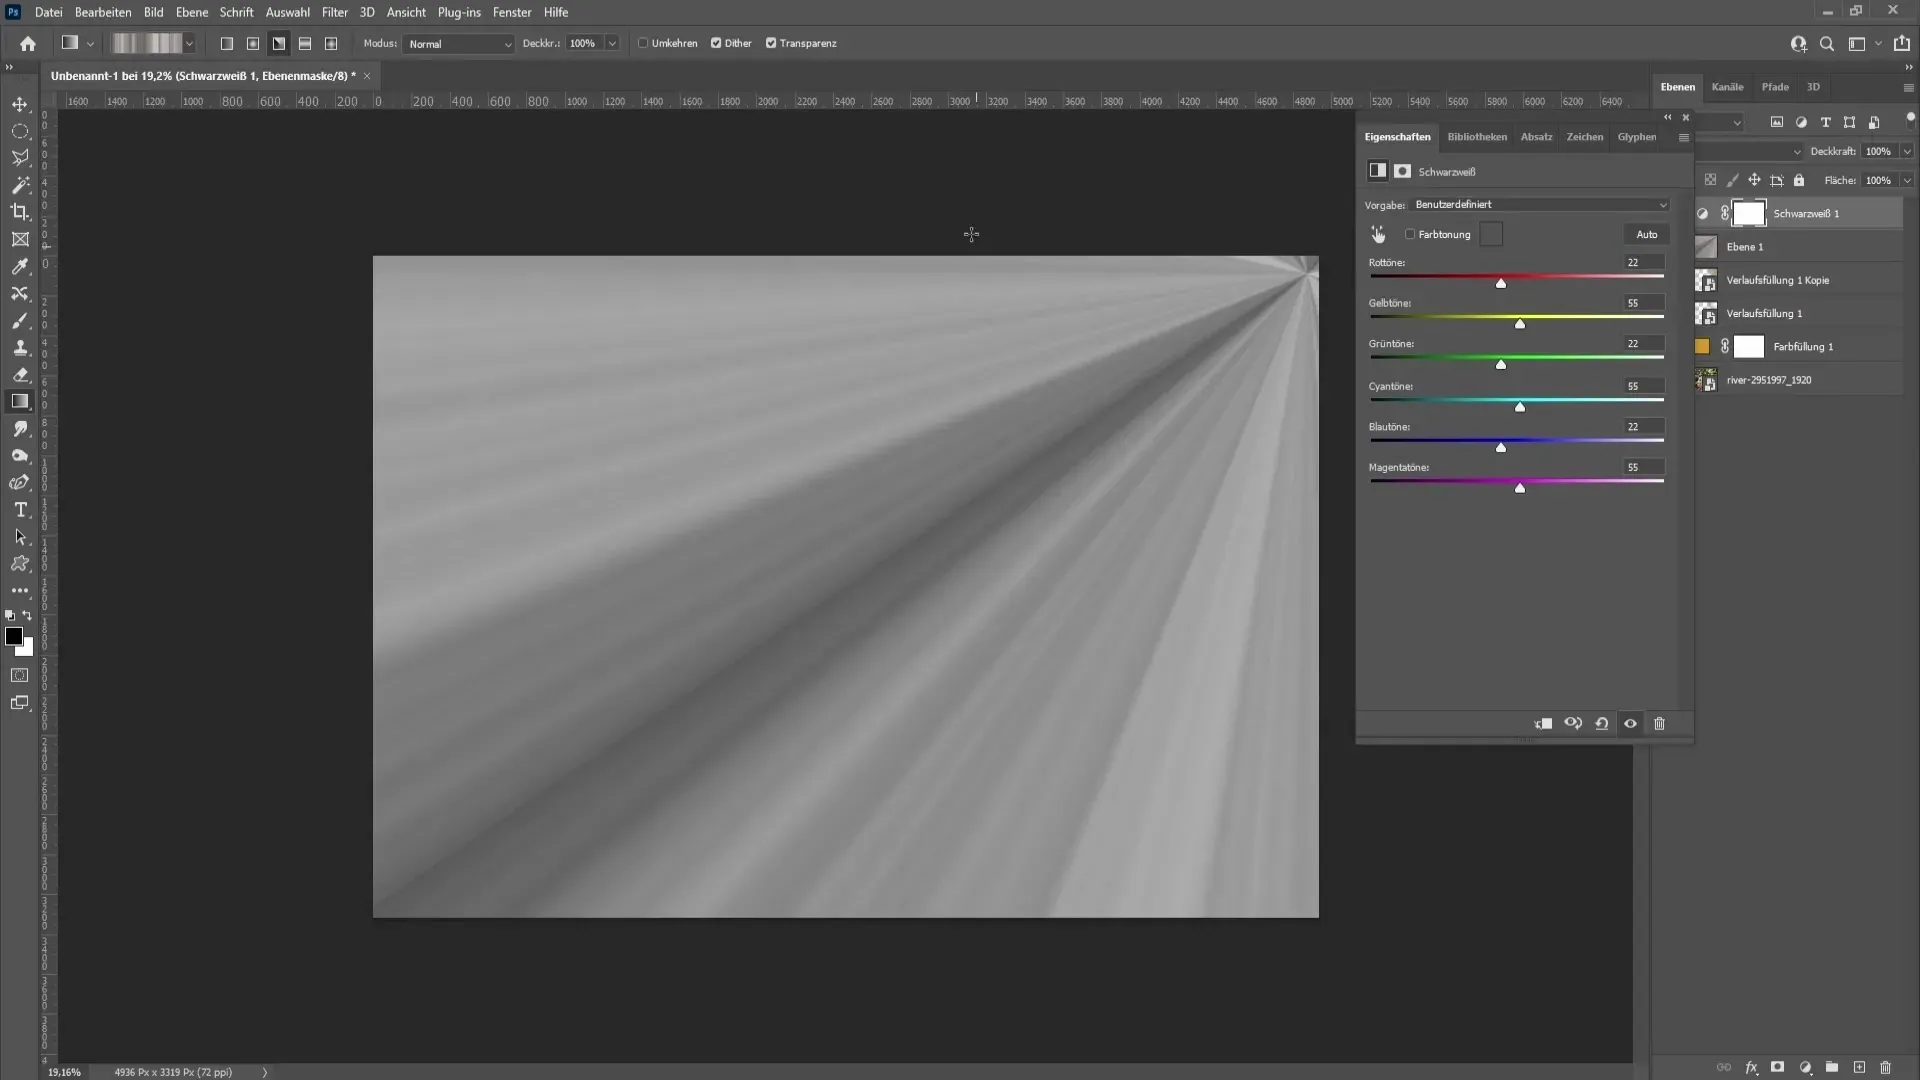1920x1080 pixels.
Task: Toggle the Umkehren checkbox
Action: coord(644,43)
